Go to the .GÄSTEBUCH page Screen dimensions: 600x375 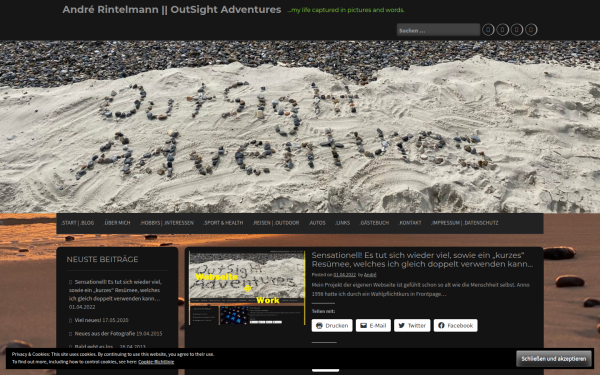pyautogui.click(x=374, y=223)
